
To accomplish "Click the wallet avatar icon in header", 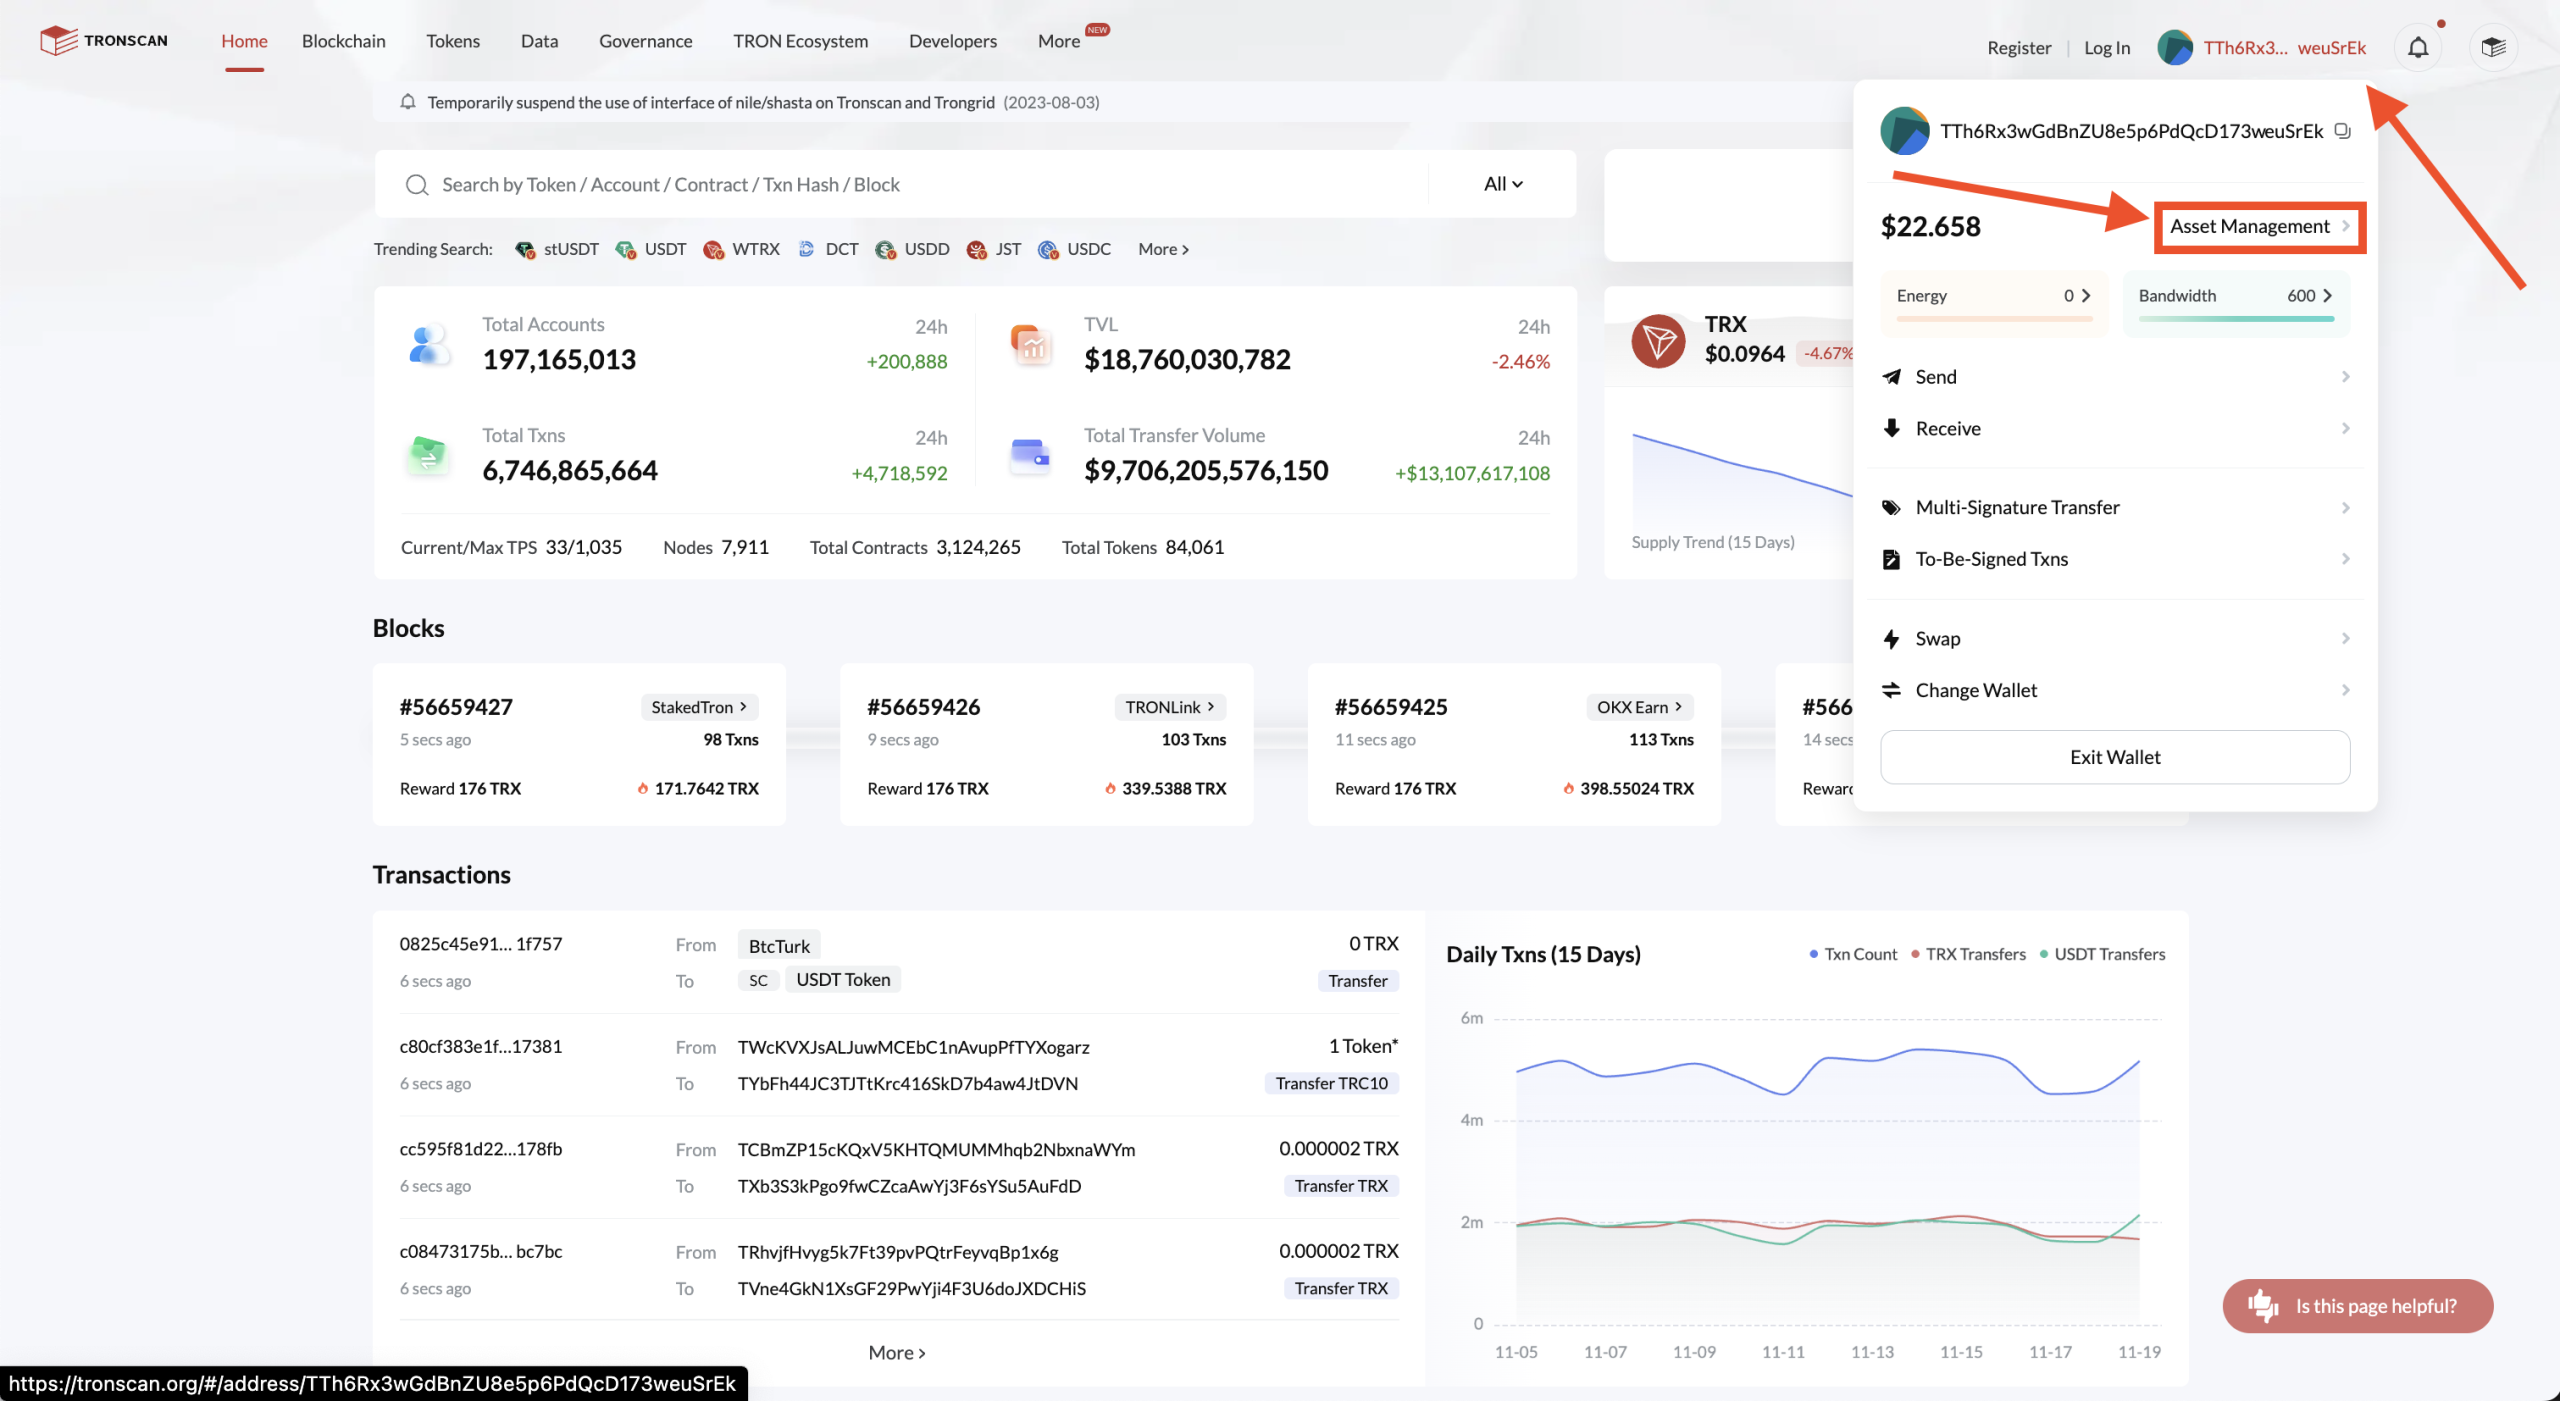I will pyautogui.click(x=2174, y=47).
